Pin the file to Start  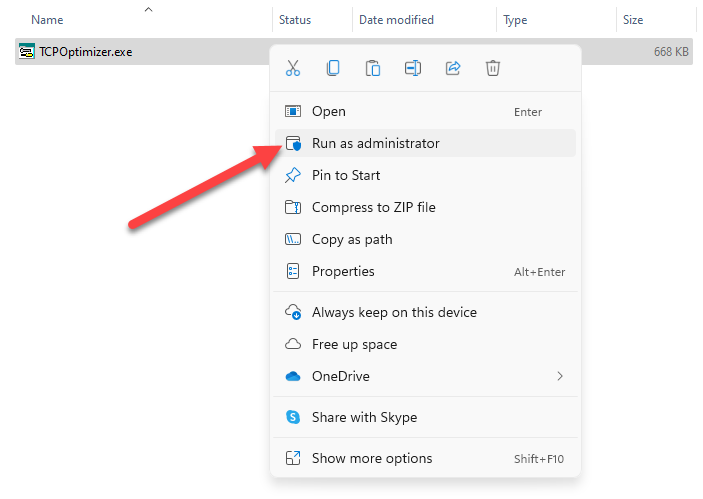click(x=346, y=175)
